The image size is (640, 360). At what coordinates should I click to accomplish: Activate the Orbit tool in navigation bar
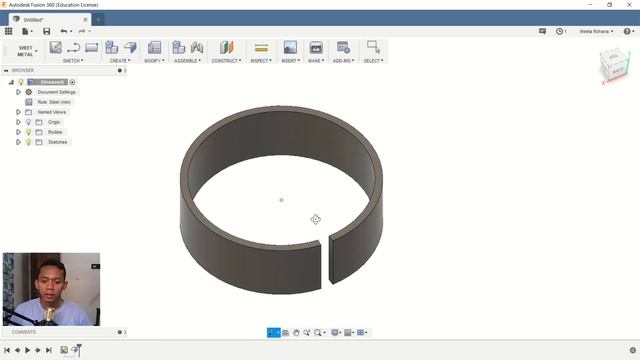pos(272,333)
